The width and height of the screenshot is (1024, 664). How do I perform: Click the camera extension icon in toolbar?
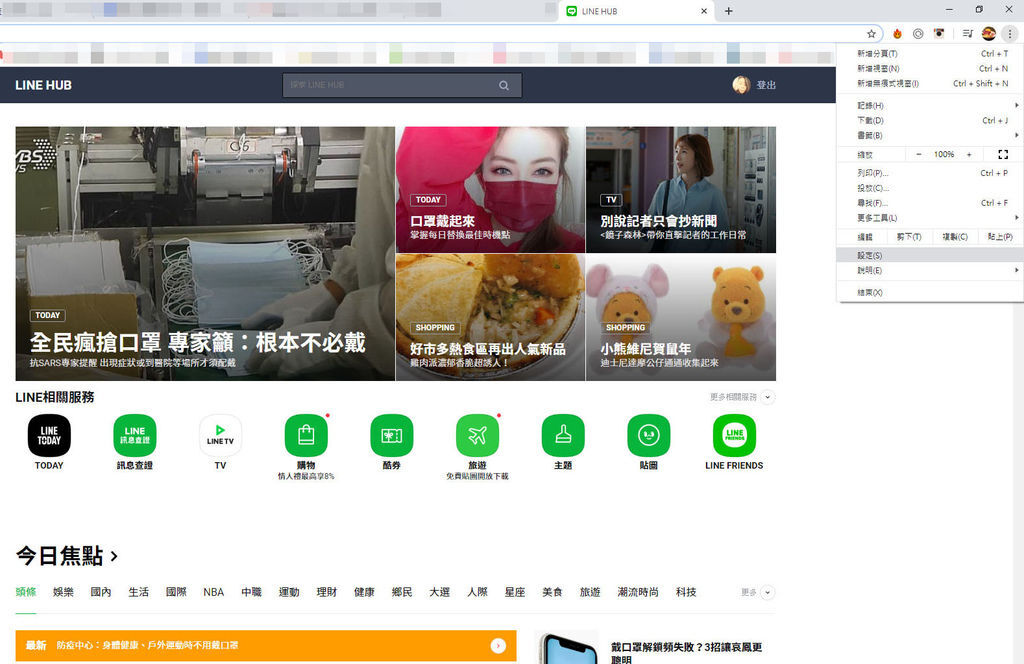pyautogui.click(x=939, y=33)
